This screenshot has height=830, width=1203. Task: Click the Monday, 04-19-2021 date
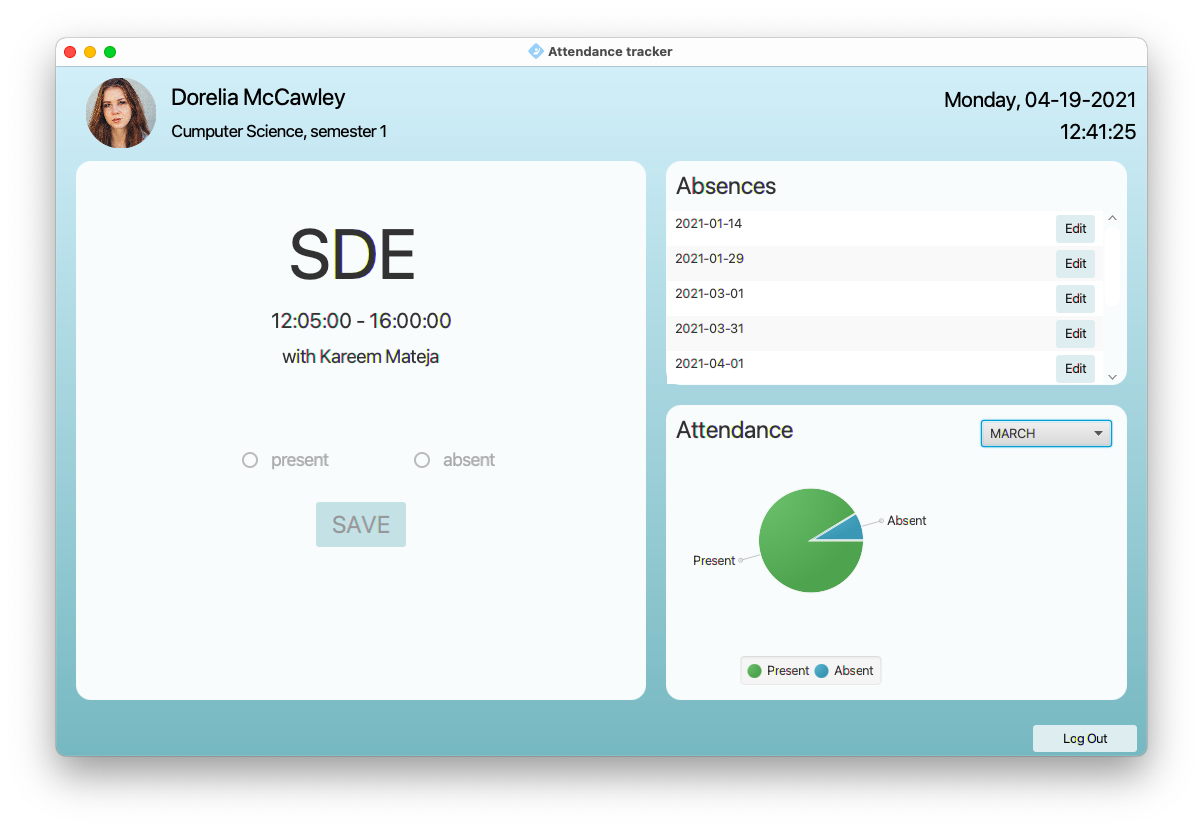(x=1040, y=100)
